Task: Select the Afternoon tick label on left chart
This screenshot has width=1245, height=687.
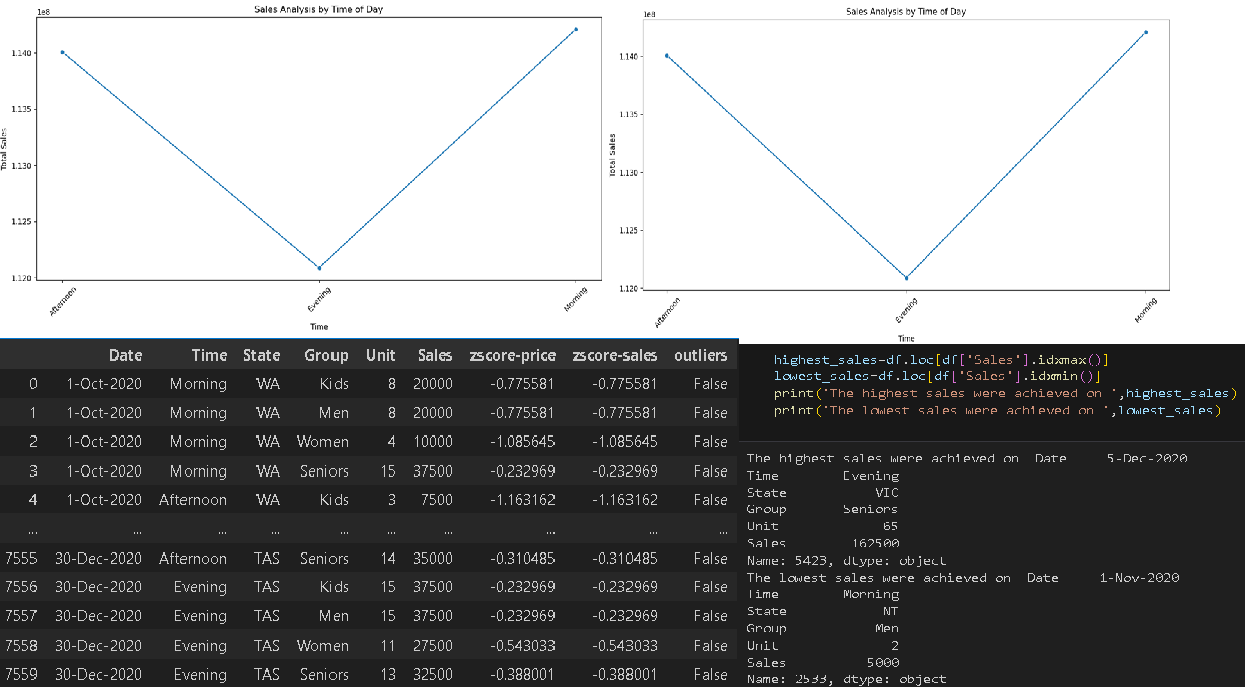Action: point(64,302)
